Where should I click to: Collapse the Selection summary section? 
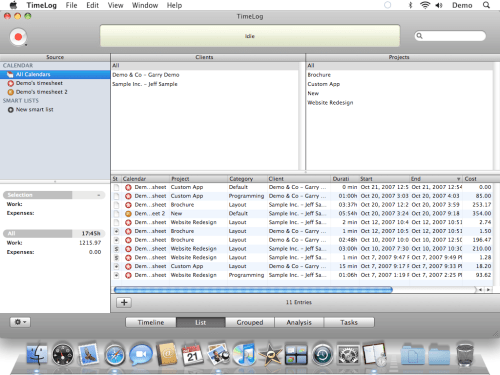[x=99, y=195]
